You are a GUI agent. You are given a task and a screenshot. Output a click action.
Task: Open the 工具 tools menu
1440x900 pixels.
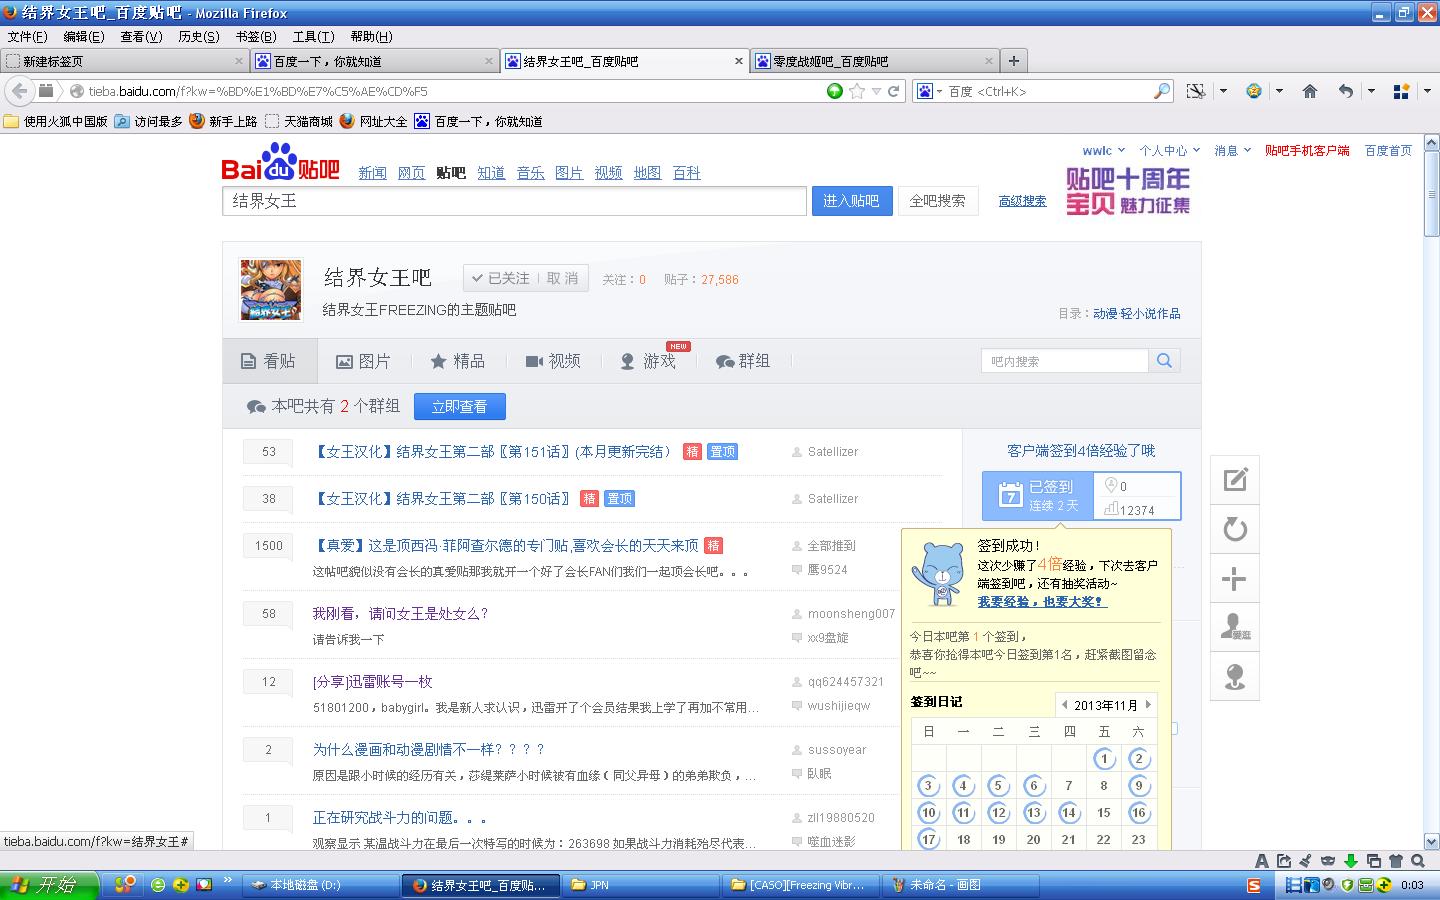click(x=313, y=37)
